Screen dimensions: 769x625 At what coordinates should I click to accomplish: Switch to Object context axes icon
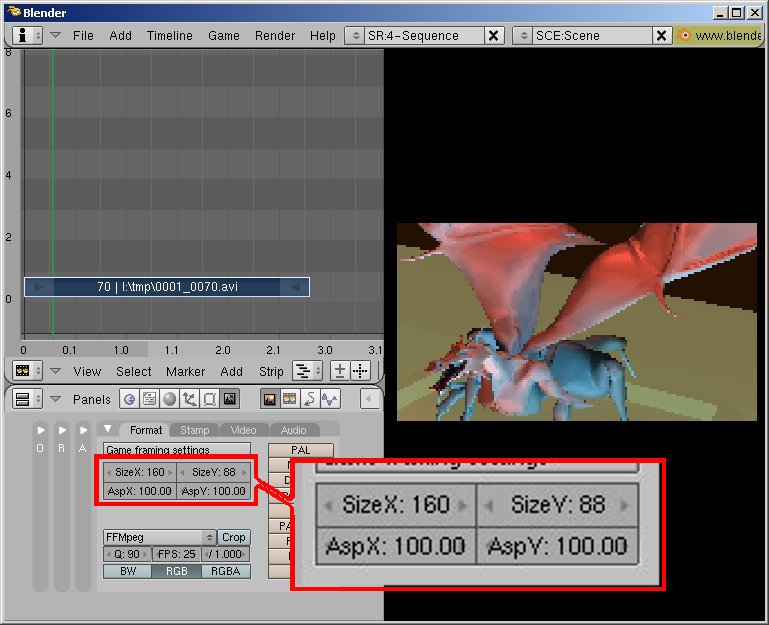(x=189, y=399)
